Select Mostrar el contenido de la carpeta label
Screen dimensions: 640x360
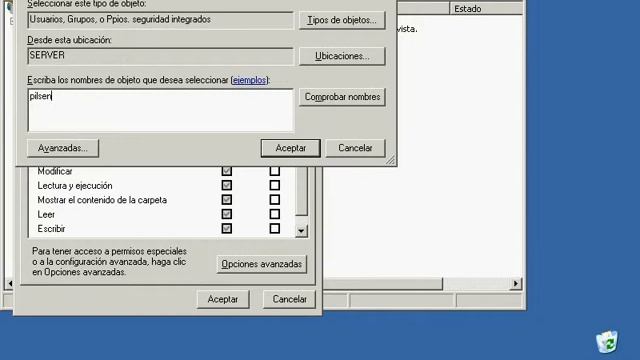click(x=102, y=200)
